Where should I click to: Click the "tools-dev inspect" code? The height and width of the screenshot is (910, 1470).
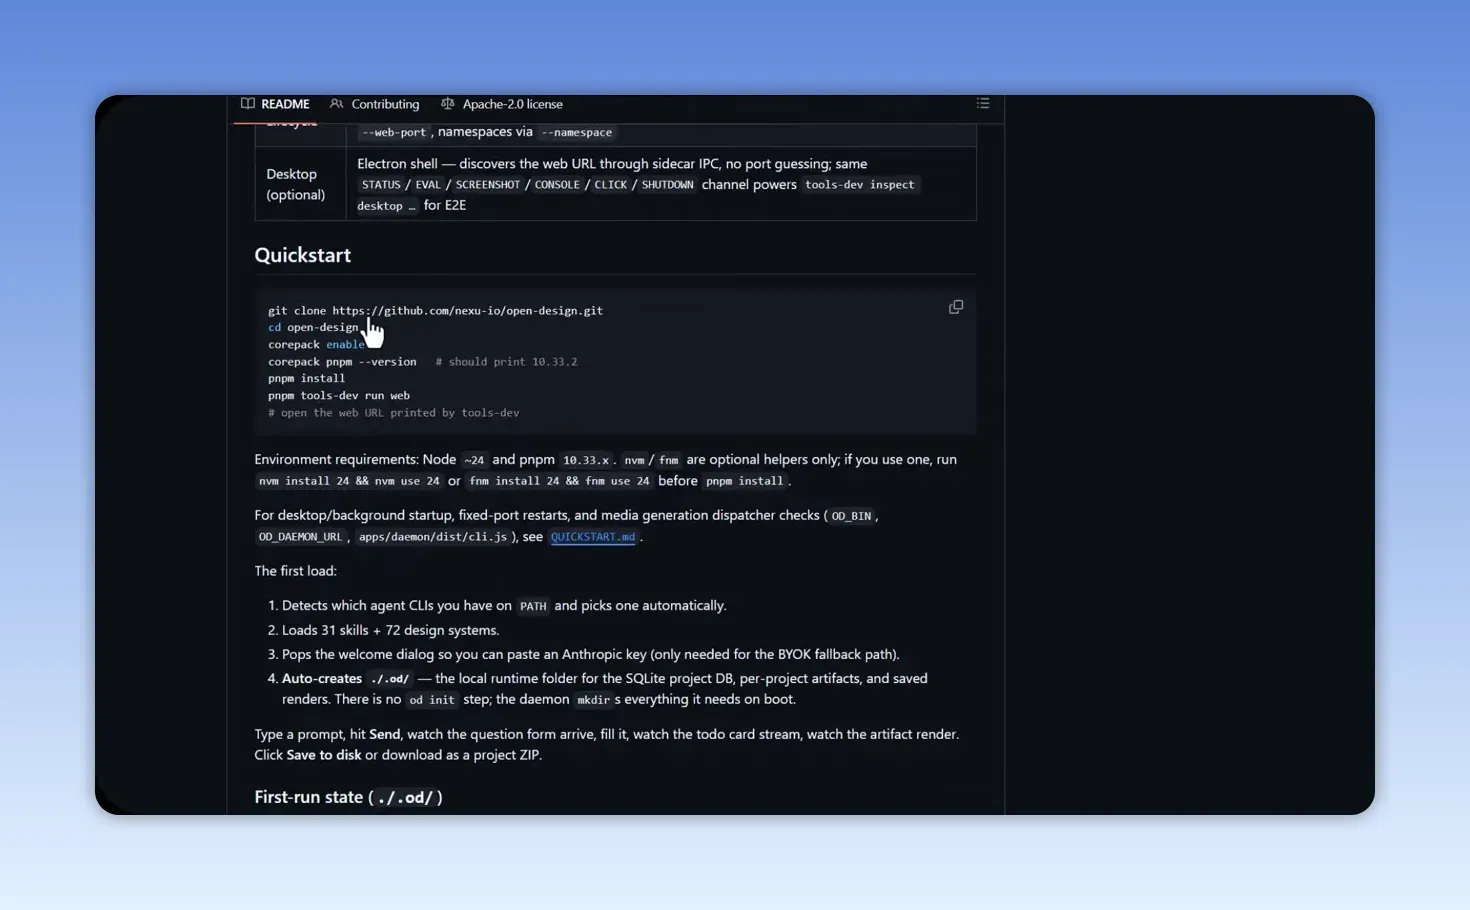(x=860, y=185)
